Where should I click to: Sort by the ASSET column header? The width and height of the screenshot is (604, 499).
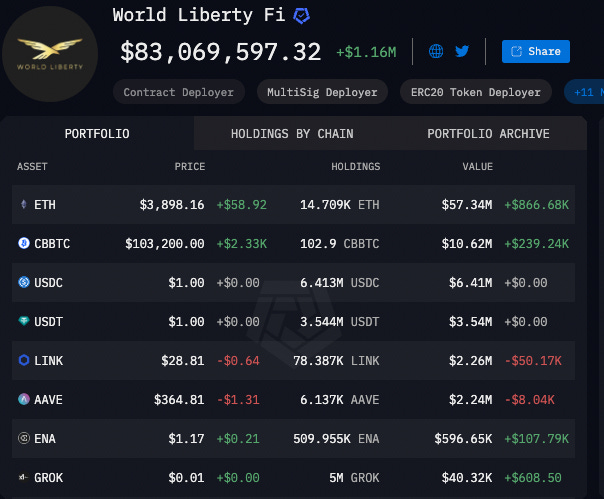[32, 166]
